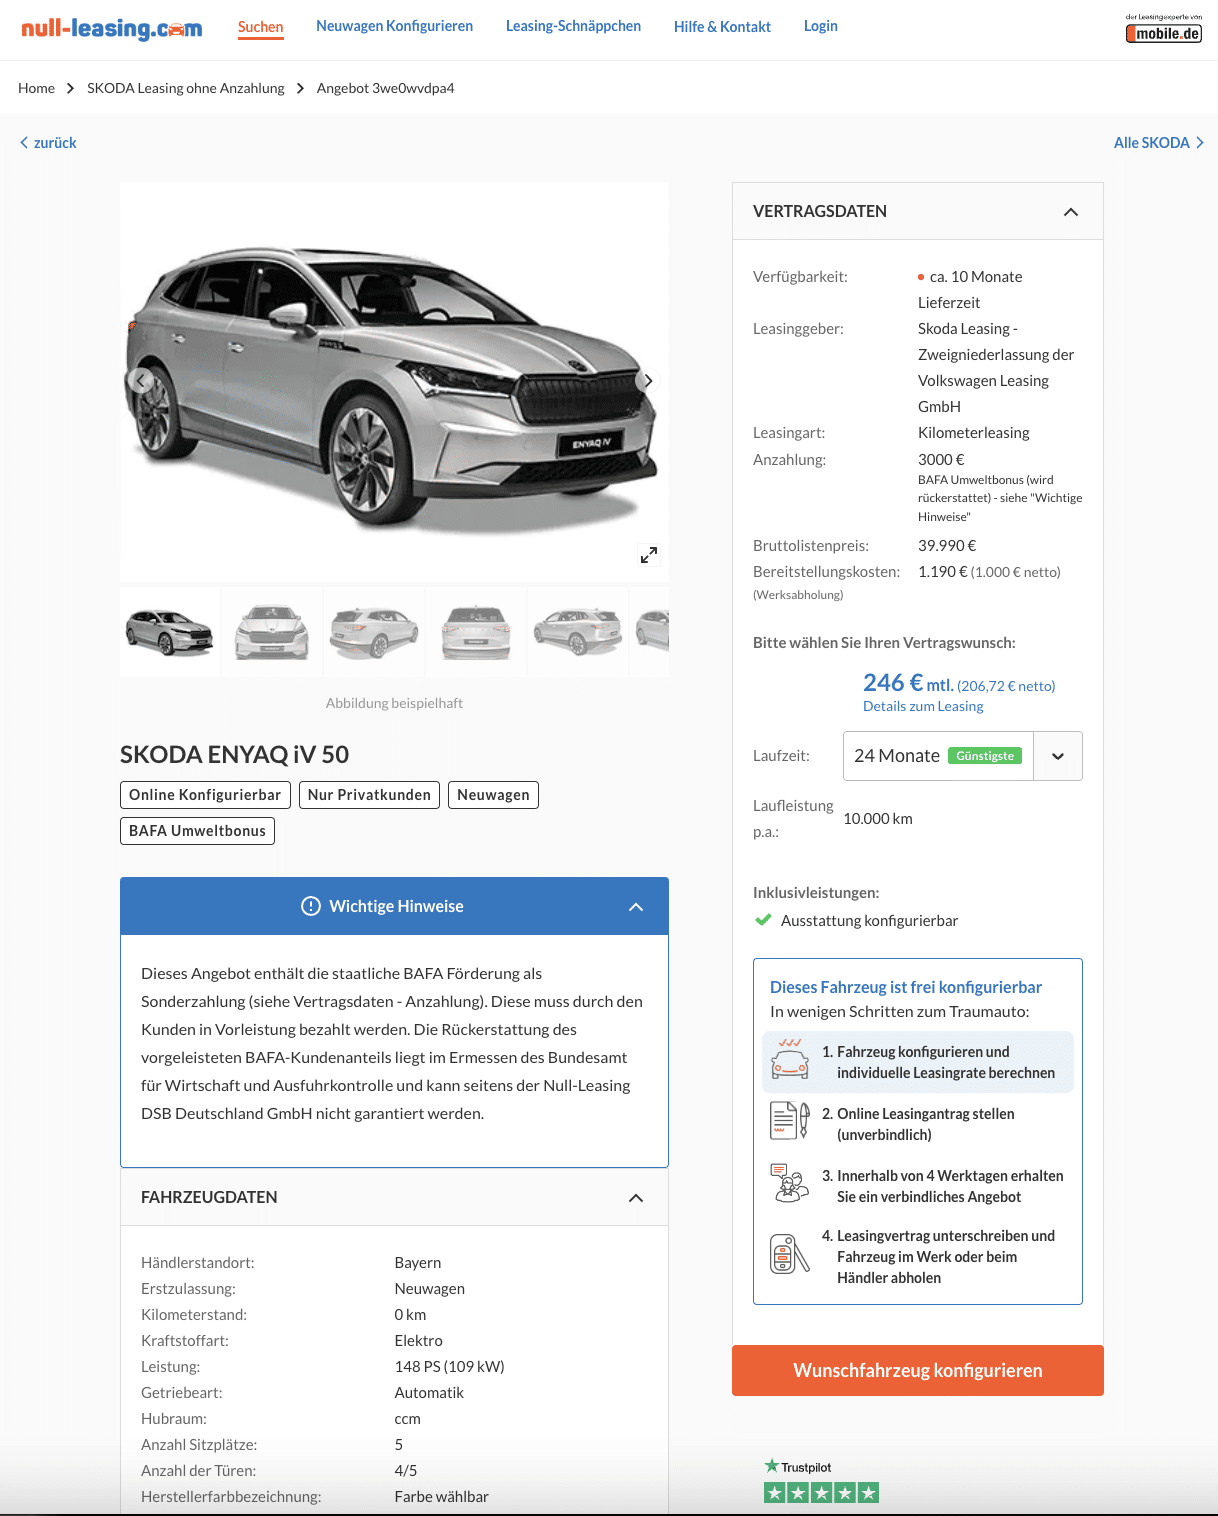Show the previous car image

(x=141, y=380)
